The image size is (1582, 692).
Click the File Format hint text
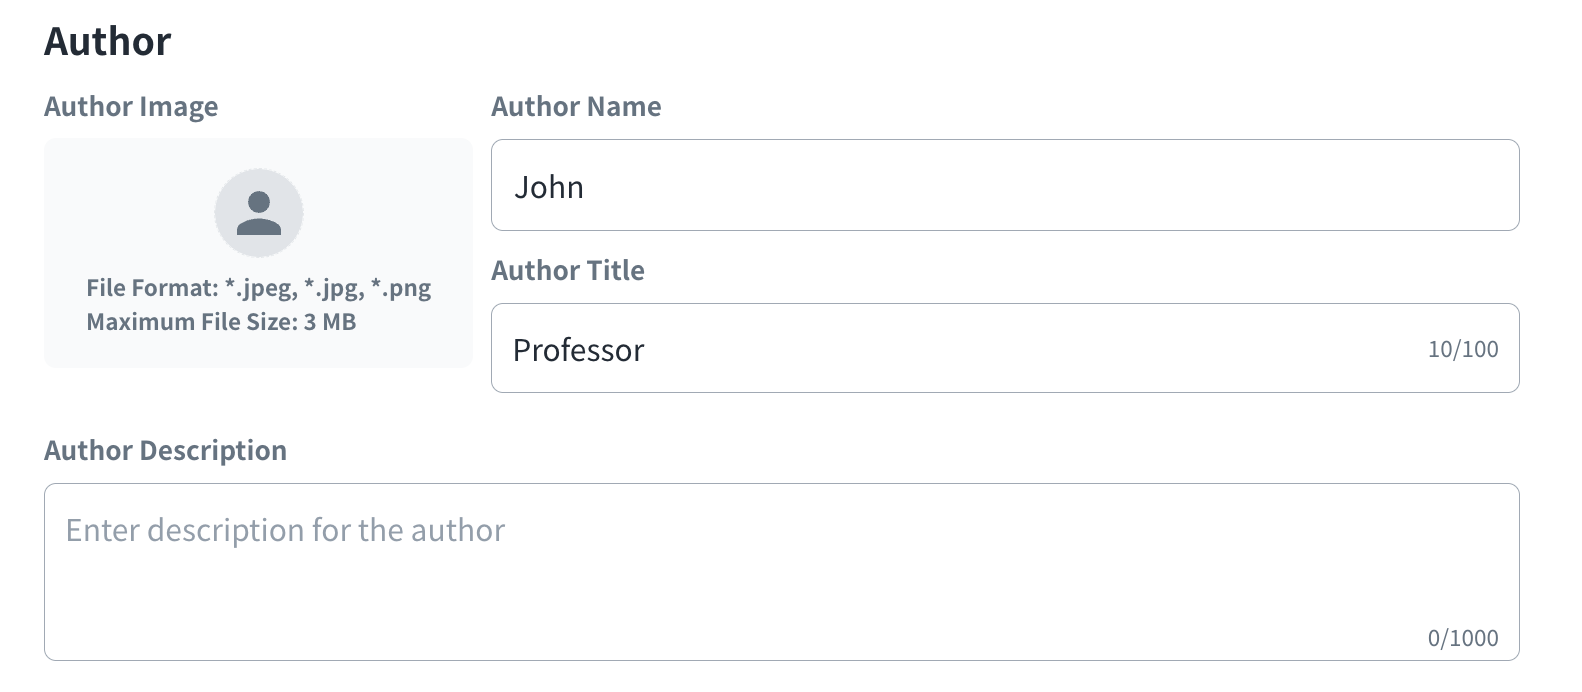258,288
